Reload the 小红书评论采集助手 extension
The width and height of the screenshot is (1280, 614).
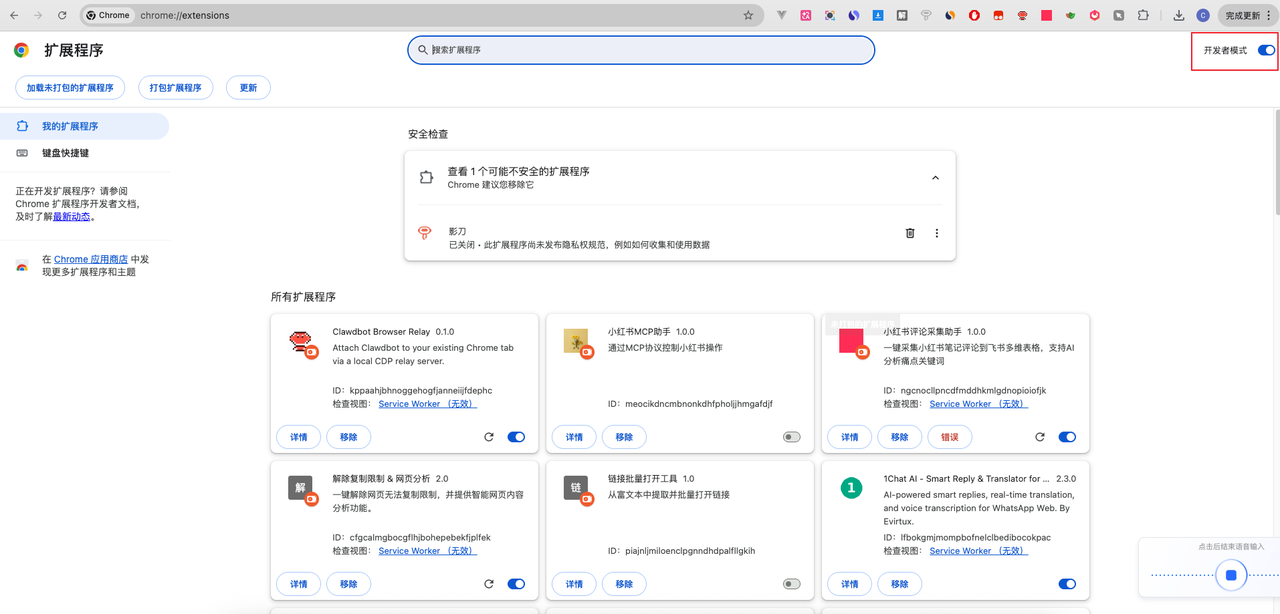(1040, 437)
